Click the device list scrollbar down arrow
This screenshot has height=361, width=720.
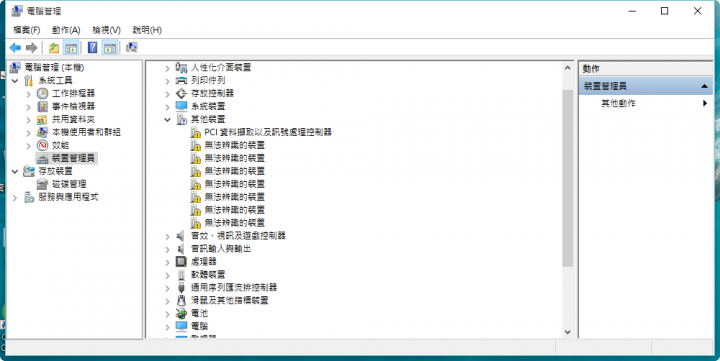[x=568, y=332]
